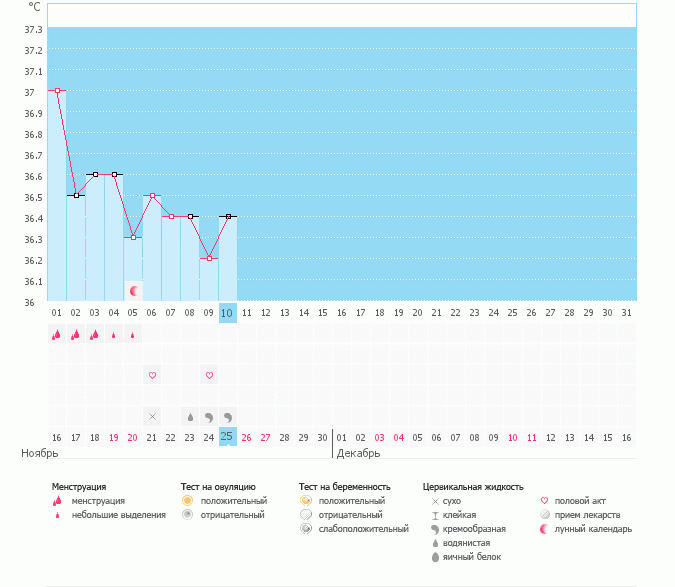The width and height of the screenshot is (675, 587).
Task: Select highlighted cycle day 10 cell
Action: pos(228,313)
